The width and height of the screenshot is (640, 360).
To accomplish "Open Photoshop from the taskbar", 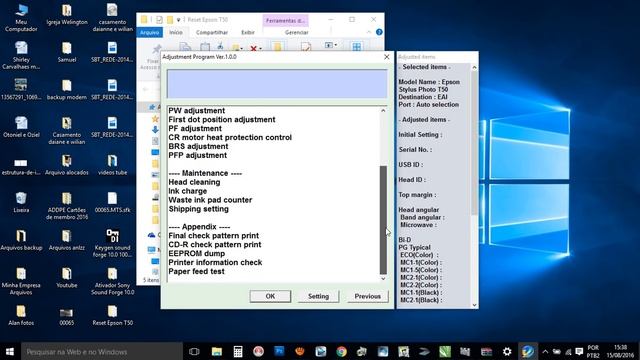I will click(279, 351).
